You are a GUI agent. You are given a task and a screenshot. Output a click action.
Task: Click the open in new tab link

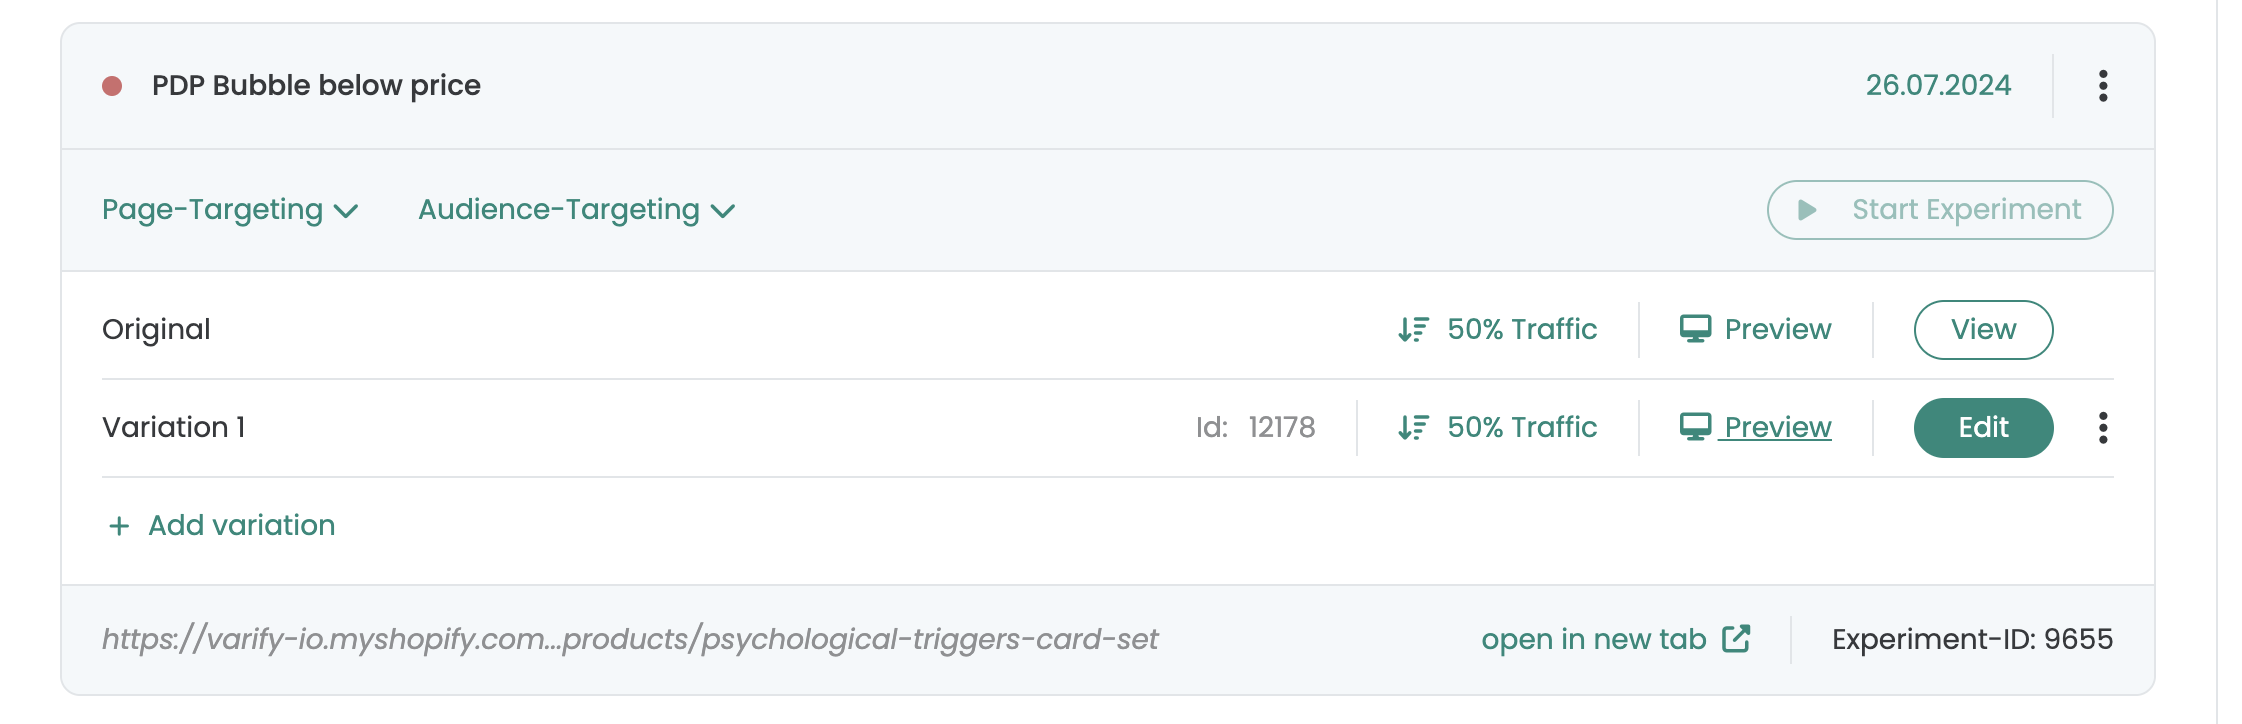[x=1593, y=639]
